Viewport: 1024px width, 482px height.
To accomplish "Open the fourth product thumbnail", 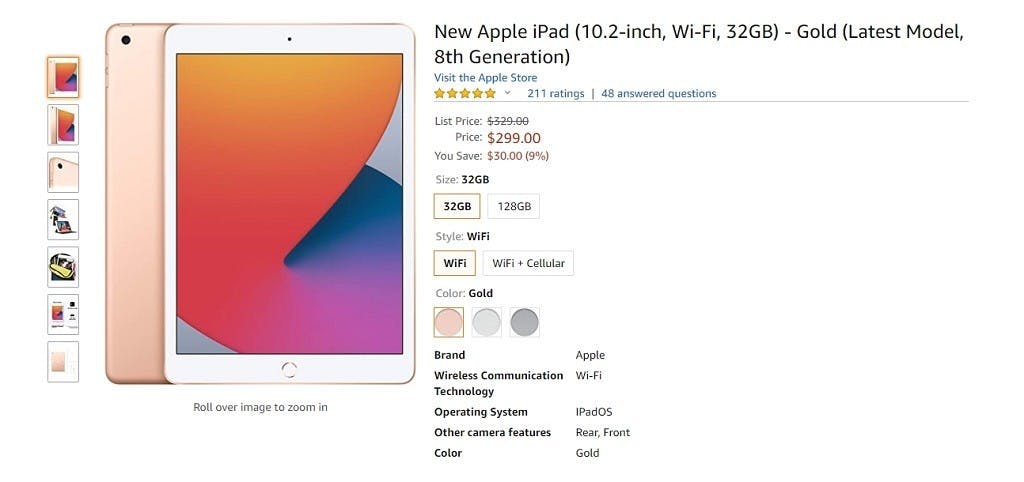I will click(x=63, y=219).
